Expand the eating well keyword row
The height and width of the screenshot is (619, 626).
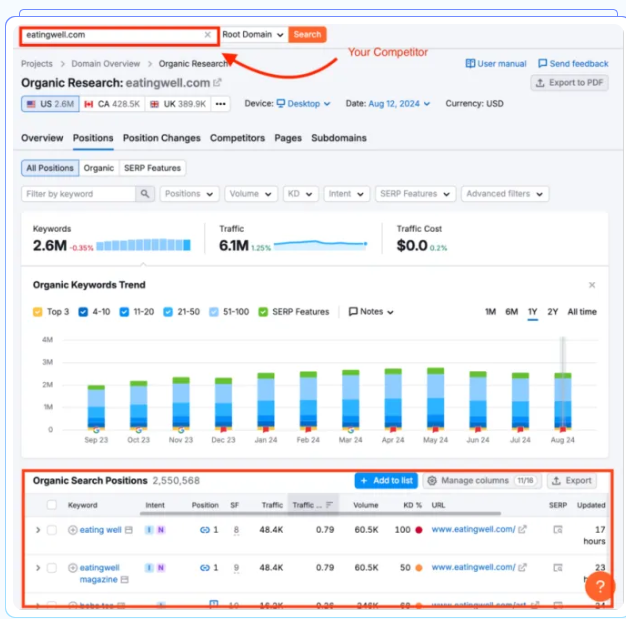click(38, 530)
